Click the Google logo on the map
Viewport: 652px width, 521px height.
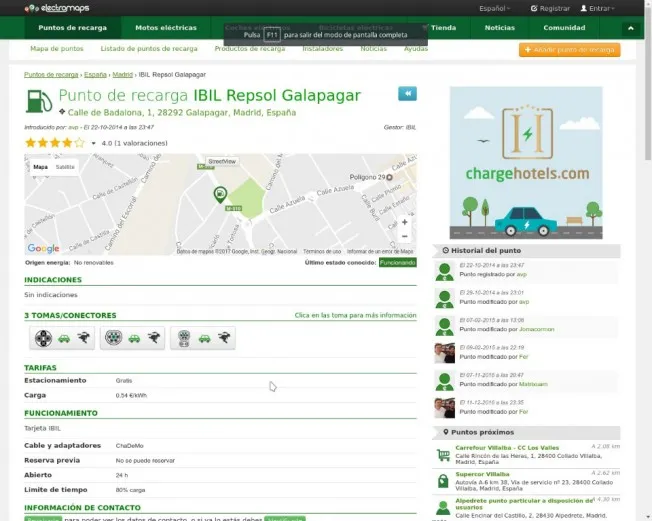[x=43, y=248]
